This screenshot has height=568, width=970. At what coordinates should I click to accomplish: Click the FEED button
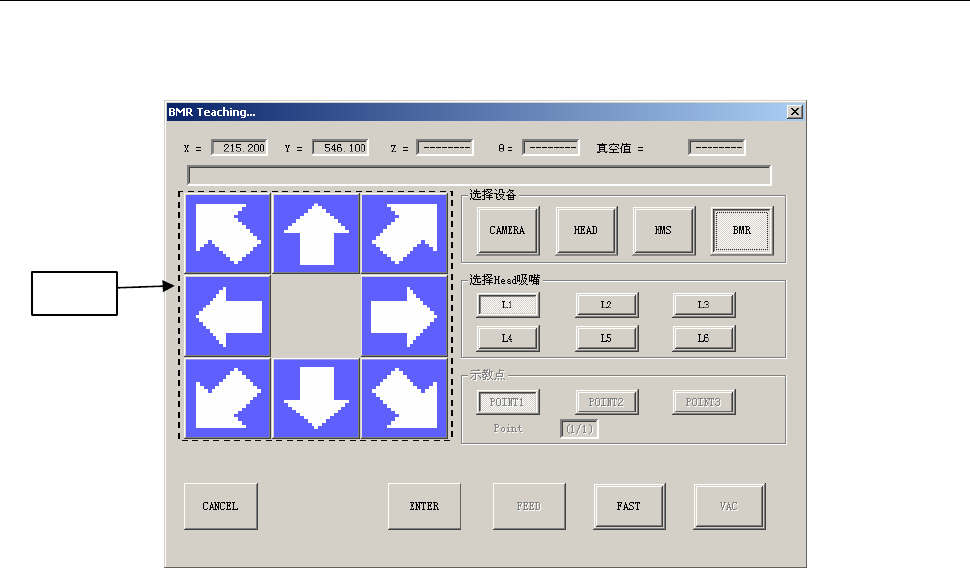(529, 506)
